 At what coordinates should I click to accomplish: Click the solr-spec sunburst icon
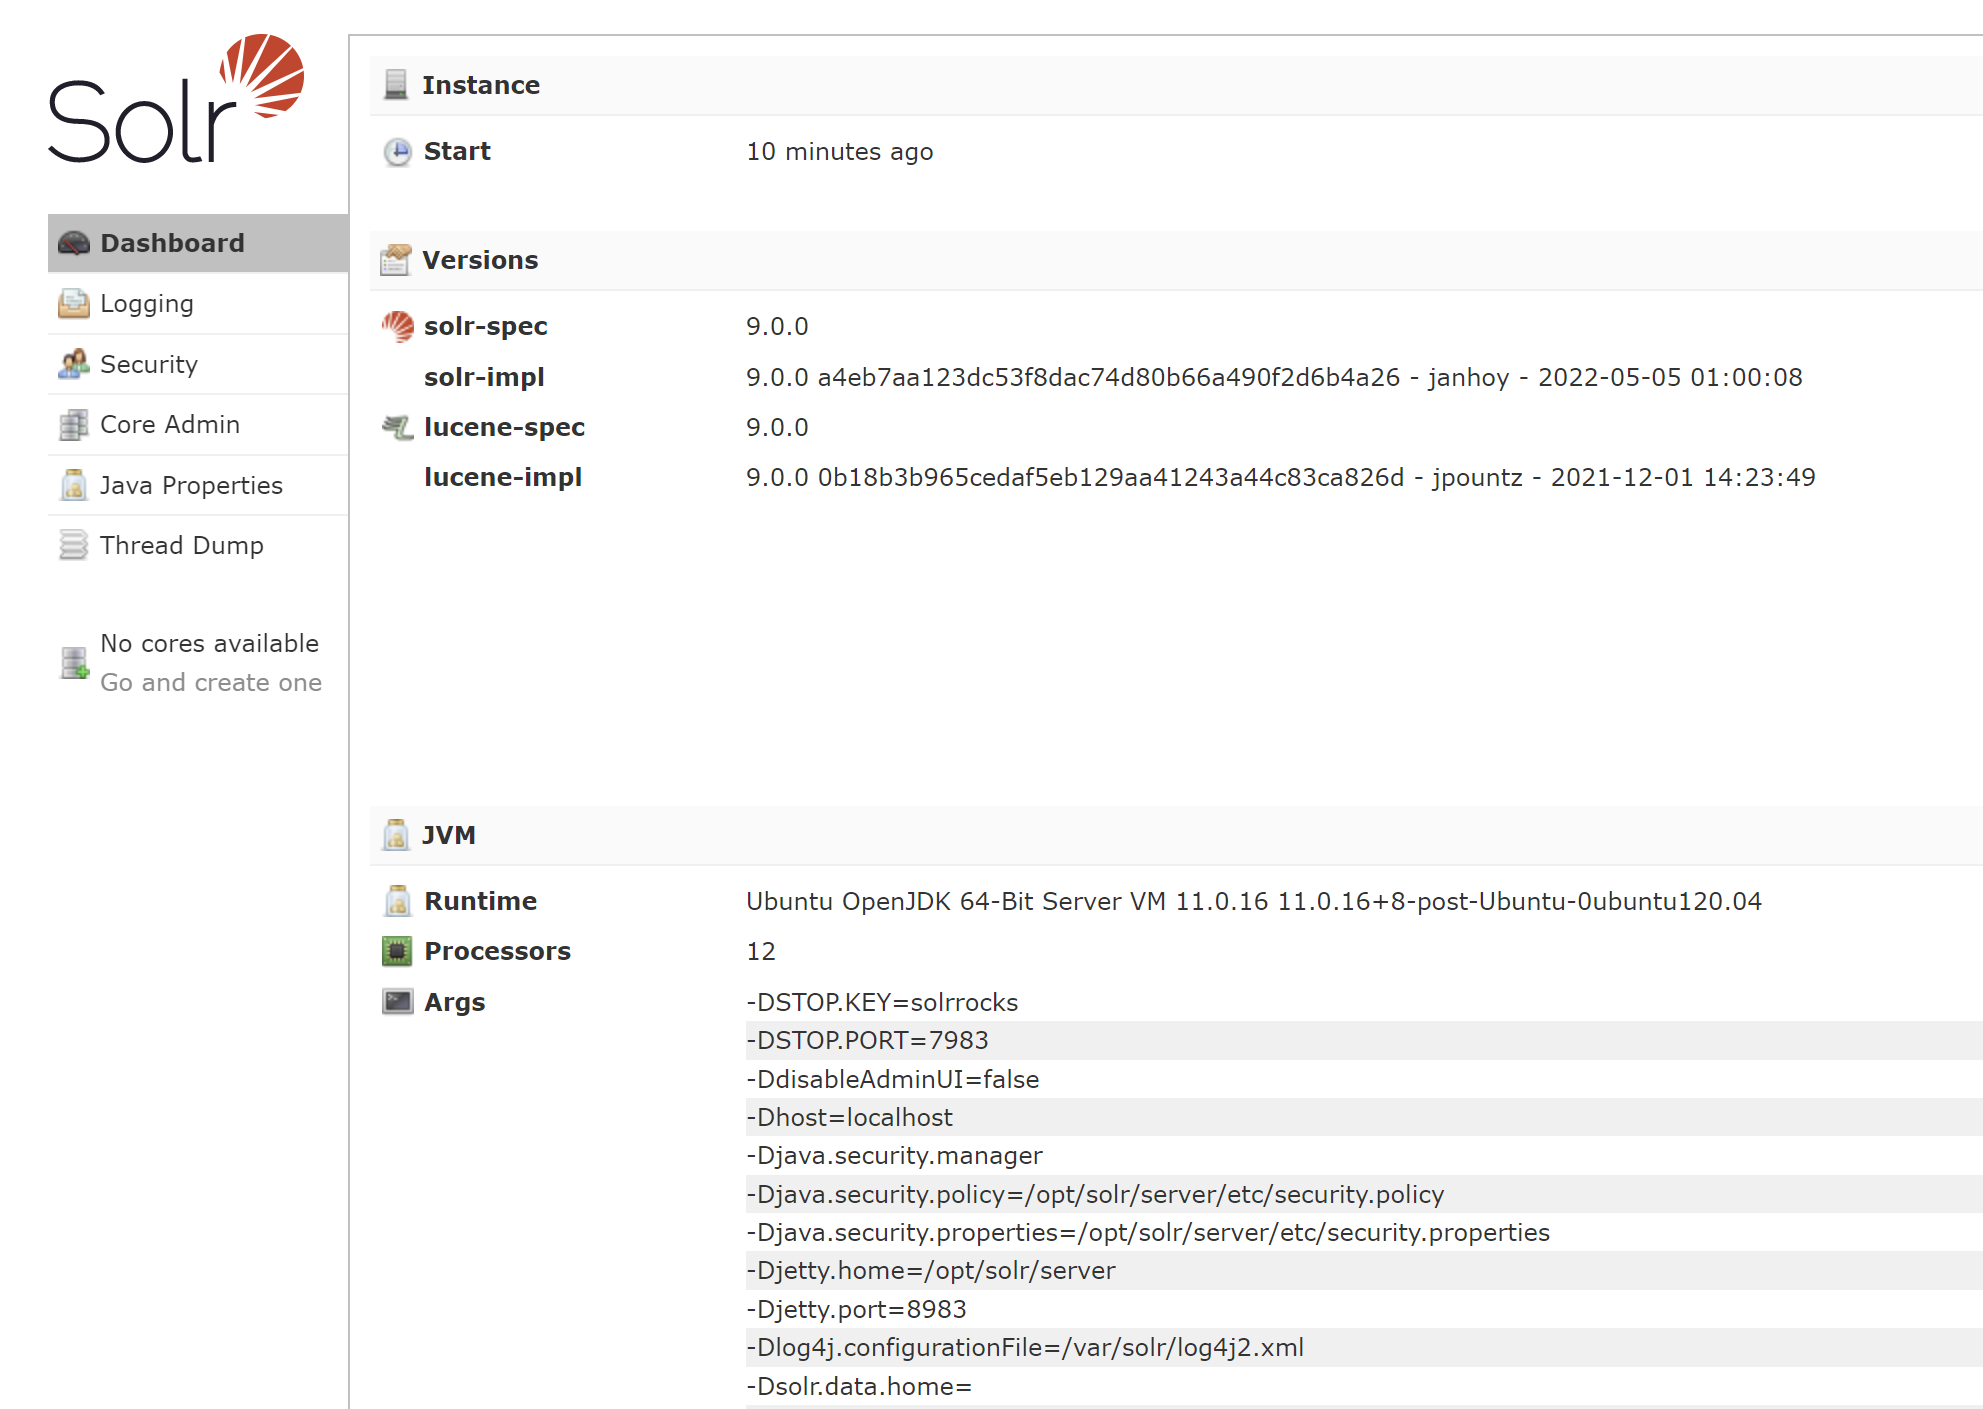click(x=398, y=326)
